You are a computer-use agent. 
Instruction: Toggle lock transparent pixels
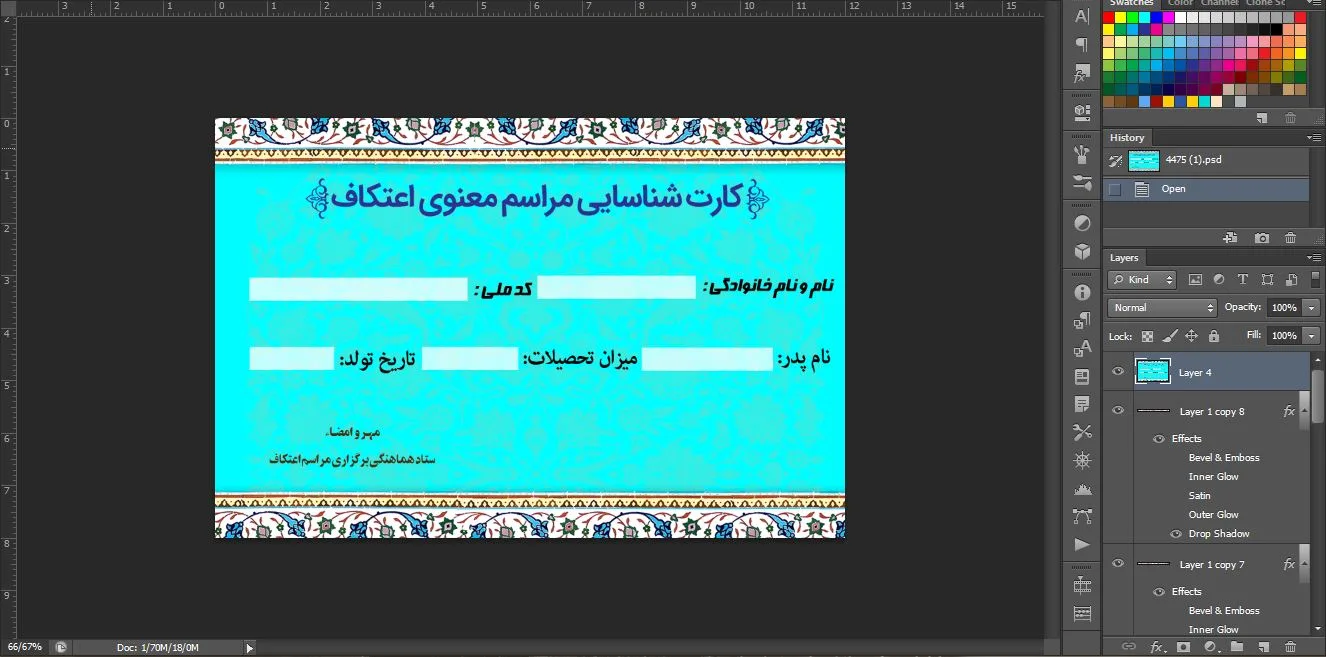[1147, 336]
